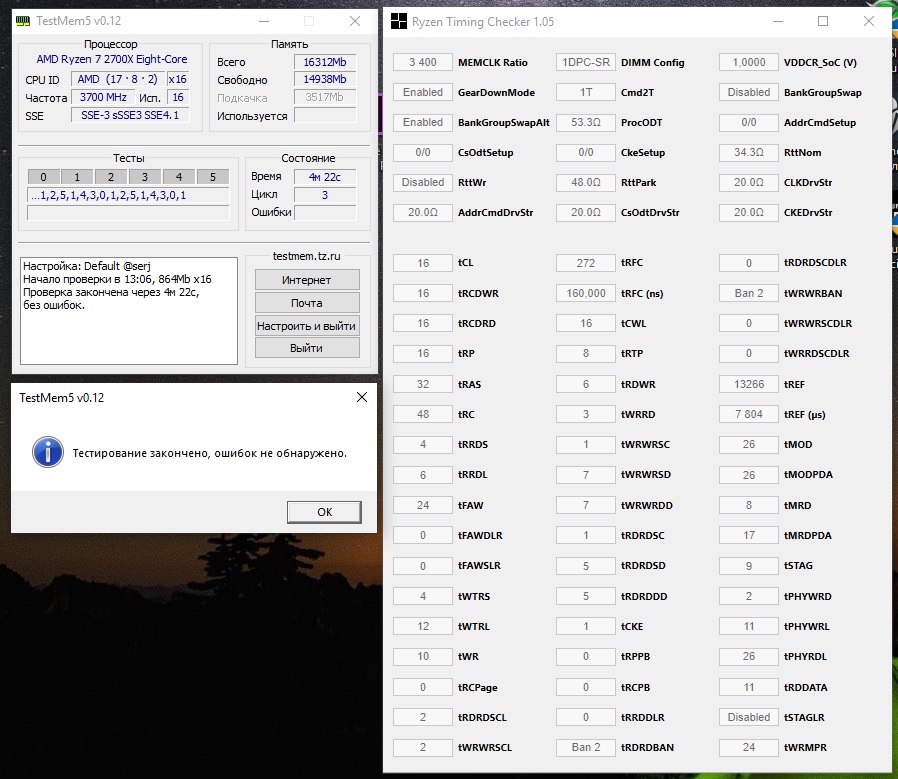Click the Время value 4м 22с
Screen dimensions: 898x779
tap(325, 177)
